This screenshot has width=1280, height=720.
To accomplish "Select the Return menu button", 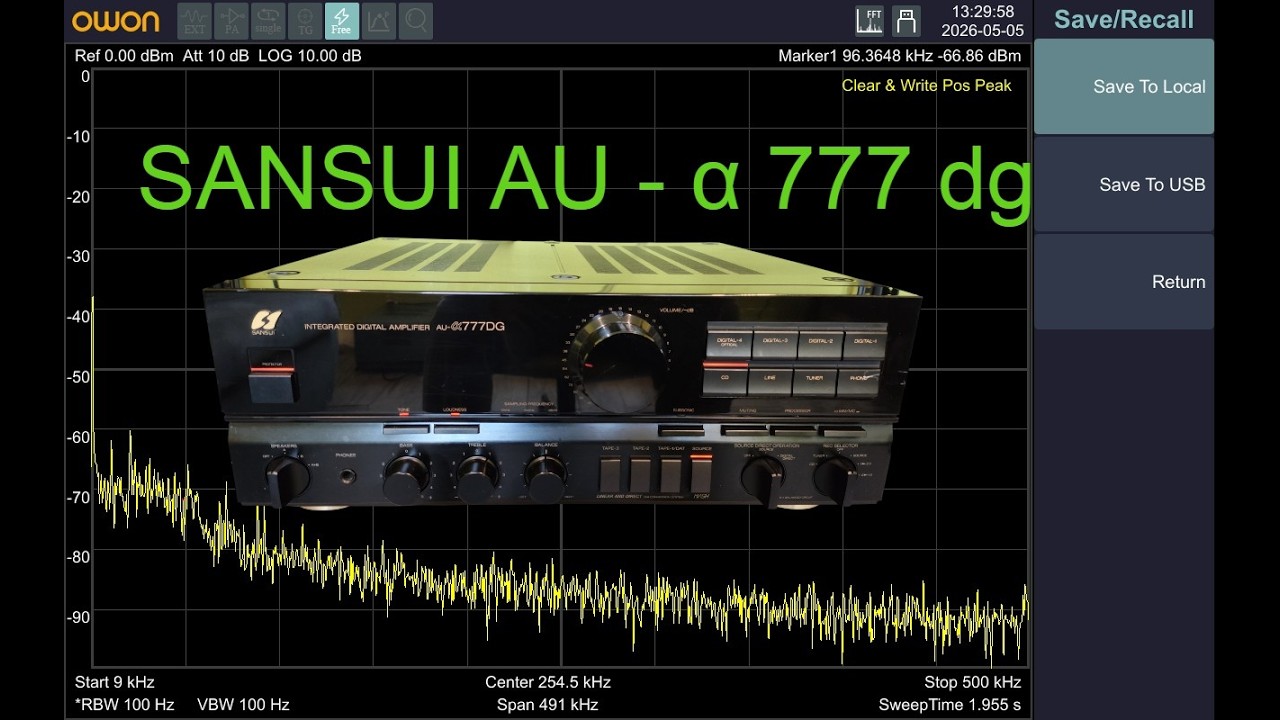I will pyautogui.click(x=1124, y=282).
